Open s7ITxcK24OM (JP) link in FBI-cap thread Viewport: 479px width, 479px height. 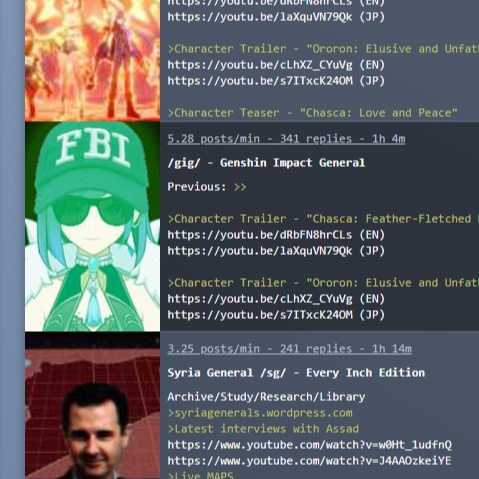276,315
